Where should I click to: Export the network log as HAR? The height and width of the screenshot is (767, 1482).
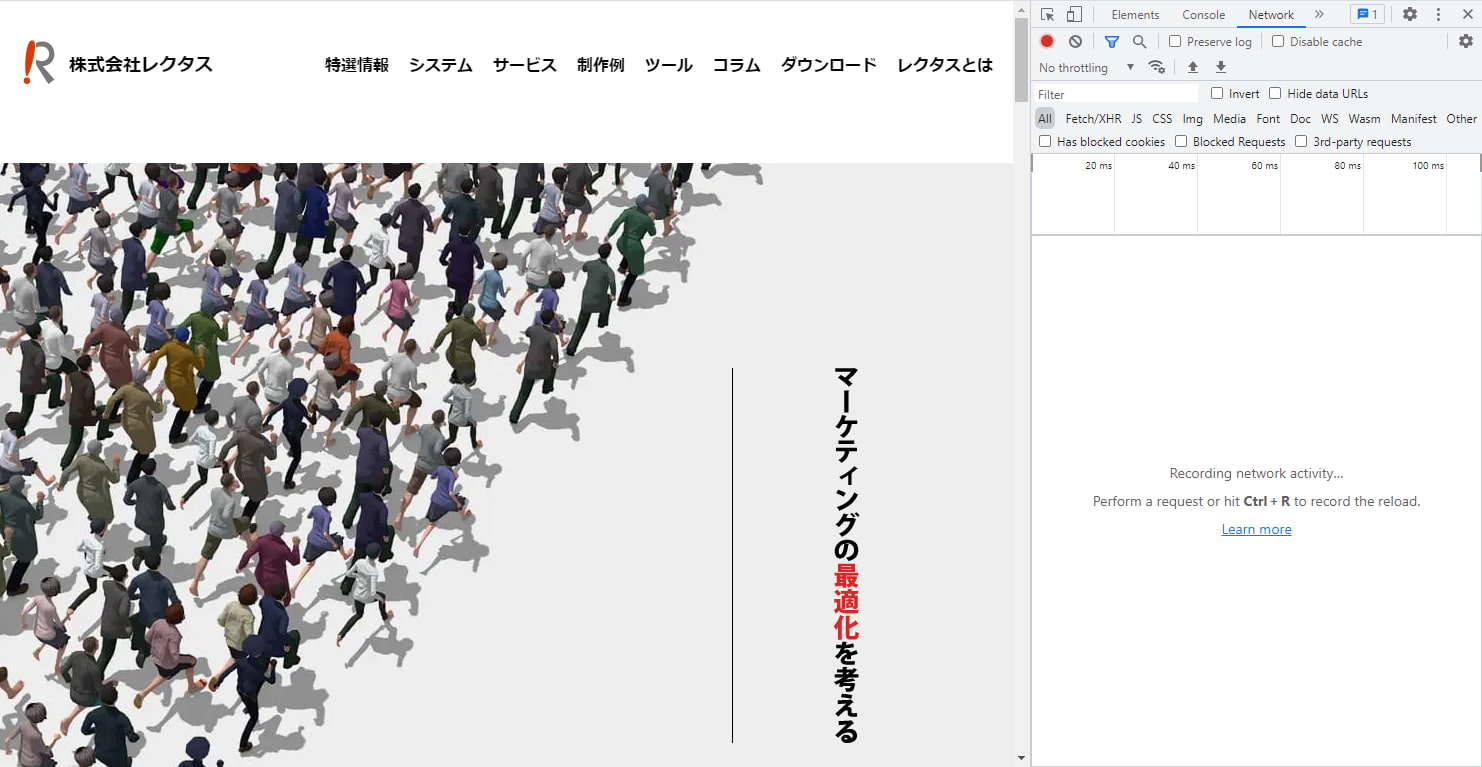tap(1220, 67)
